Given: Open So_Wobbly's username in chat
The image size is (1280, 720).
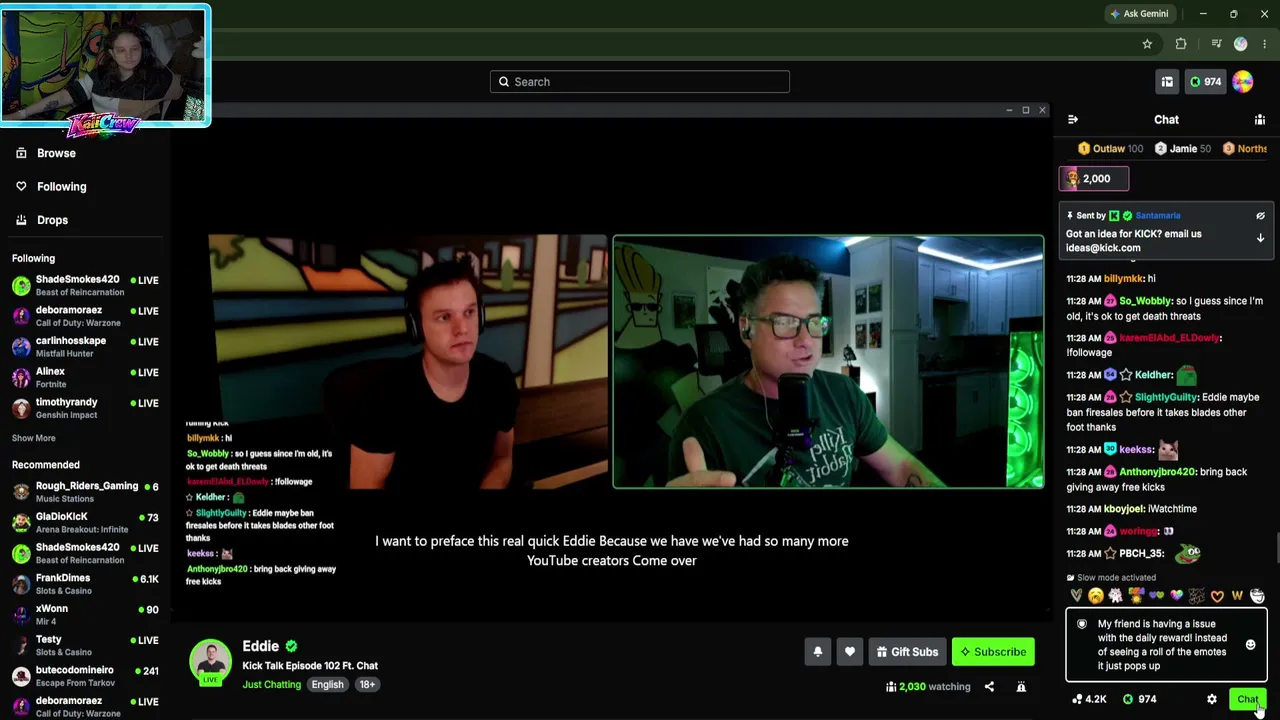Looking at the screenshot, I should pos(1145,301).
